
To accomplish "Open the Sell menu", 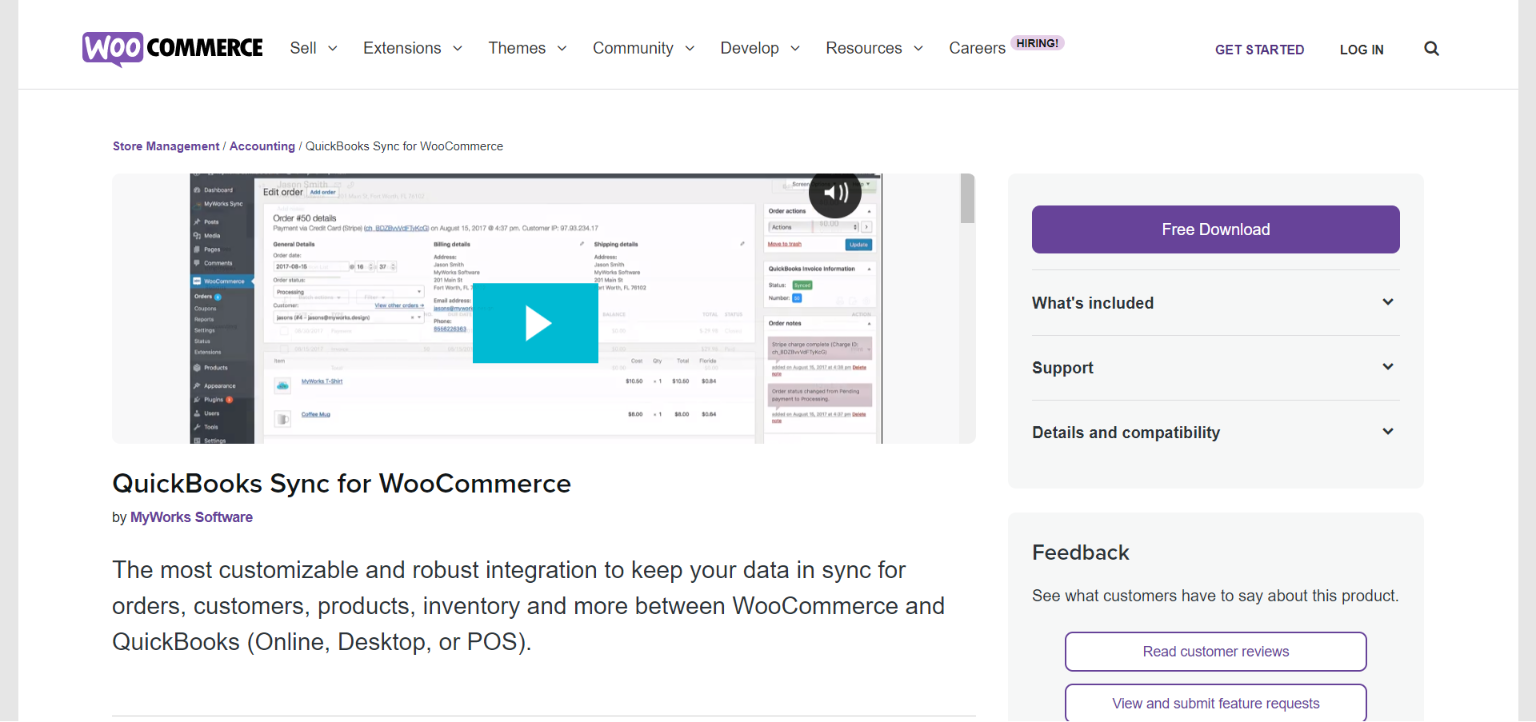I will click(x=314, y=48).
